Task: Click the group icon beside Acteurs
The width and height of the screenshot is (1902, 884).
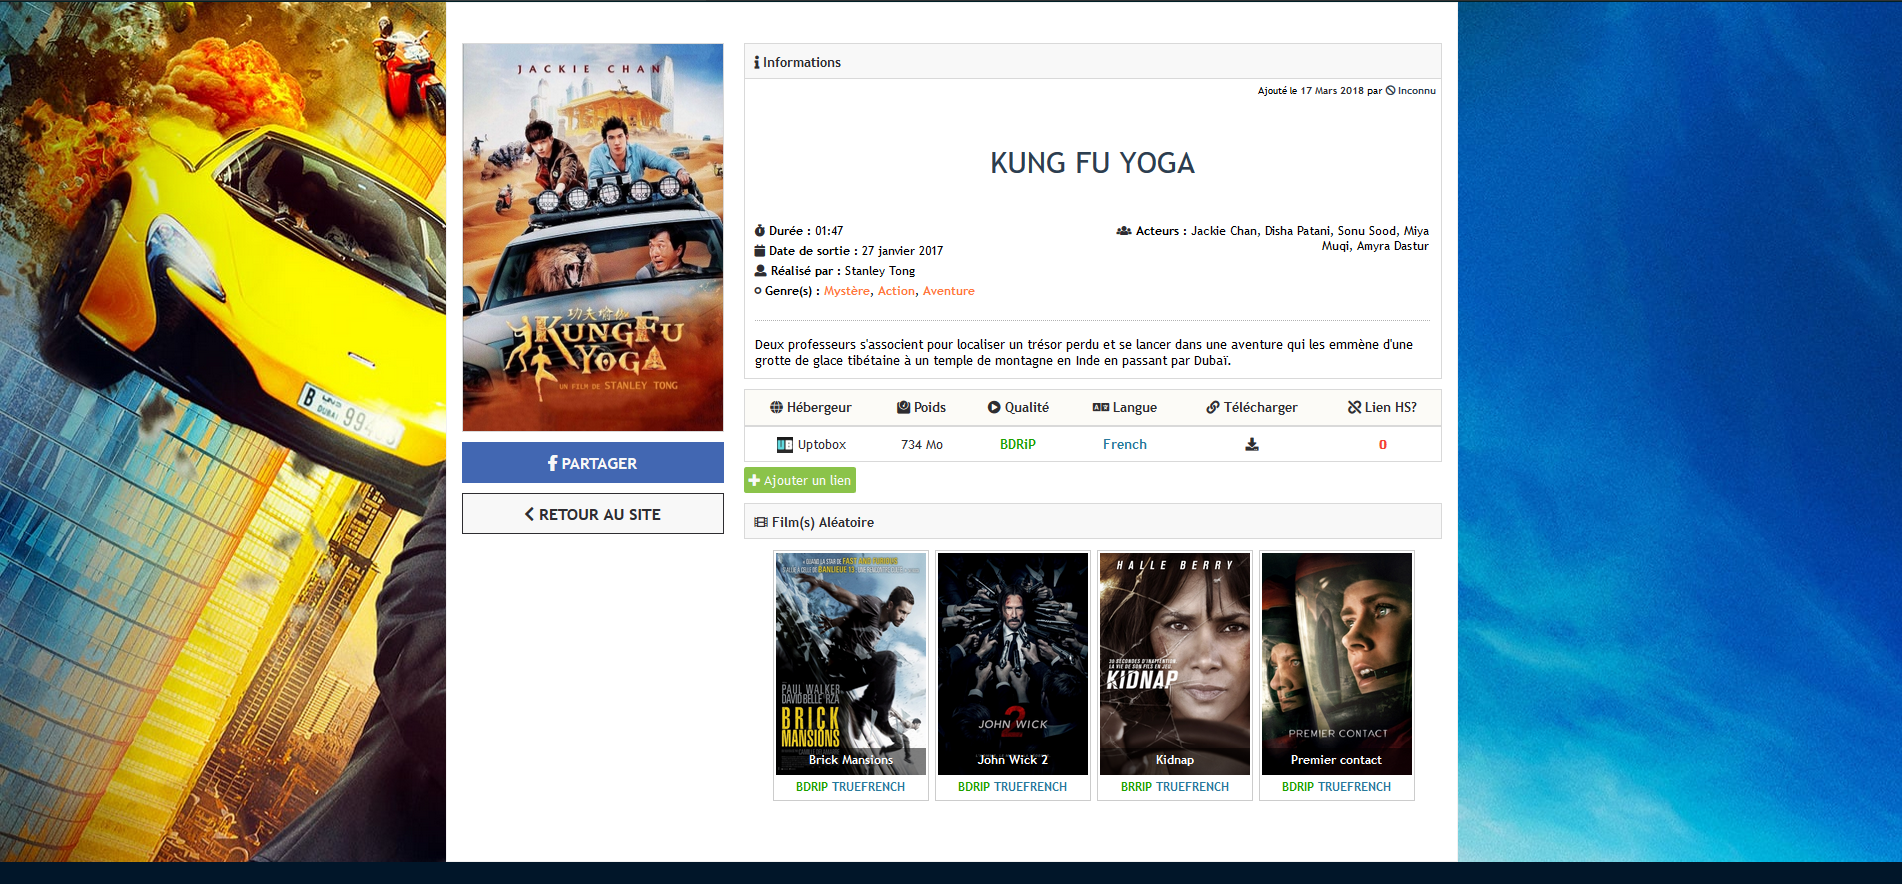Action: point(1124,231)
